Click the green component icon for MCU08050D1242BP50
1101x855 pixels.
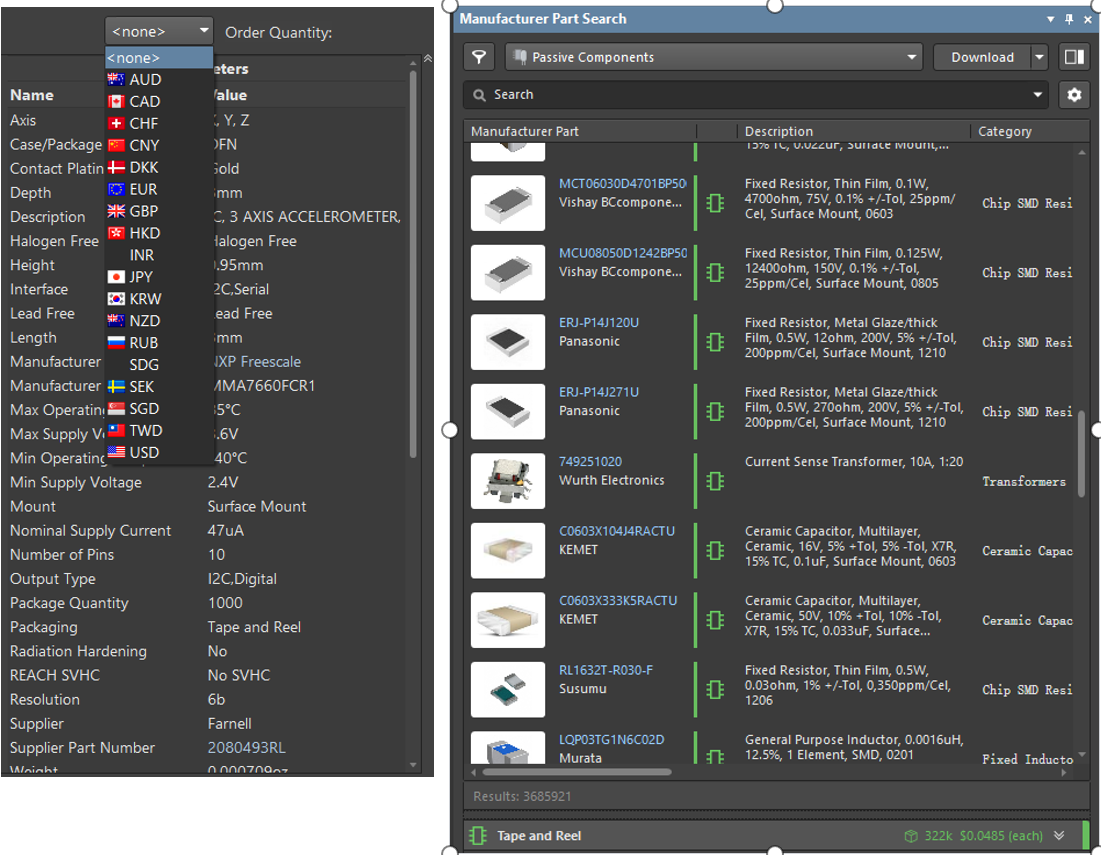coord(715,272)
